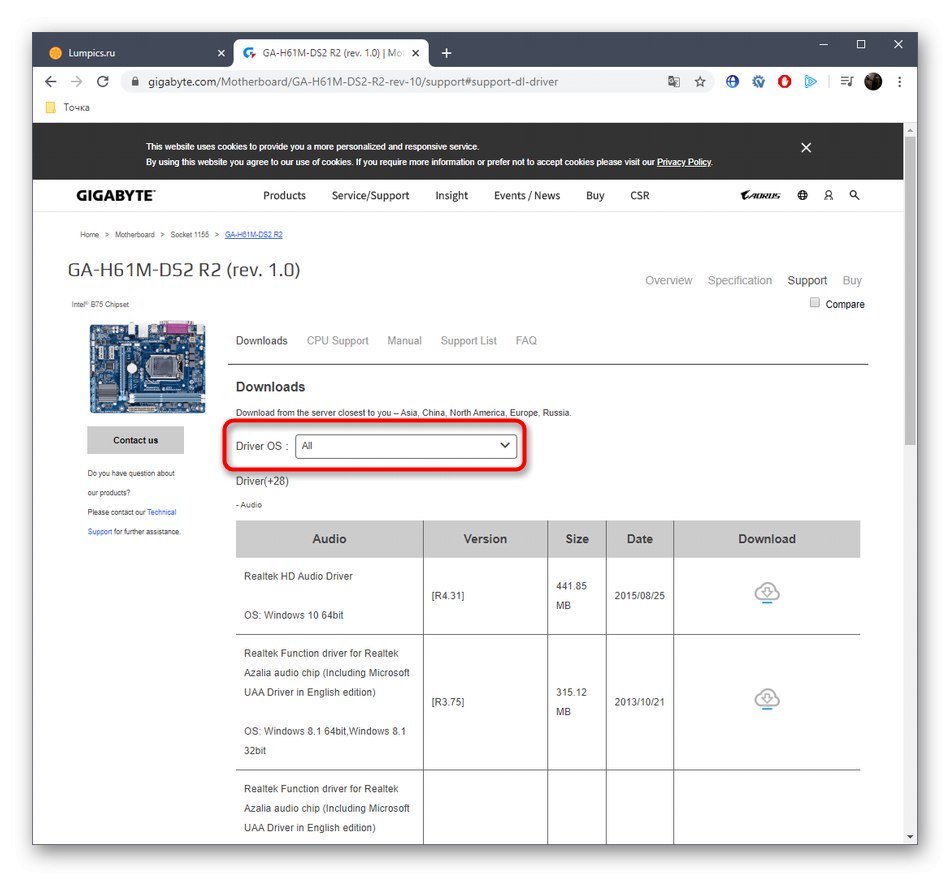This screenshot has width=950, height=877.
Task: Open the Technical Support link
Action: [161, 512]
